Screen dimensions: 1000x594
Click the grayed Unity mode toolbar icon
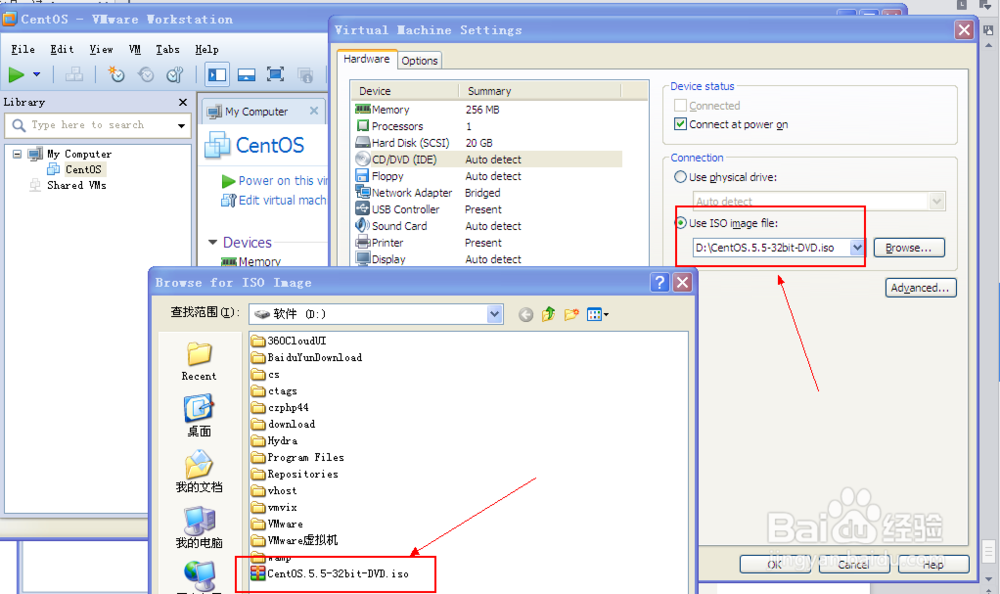coord(305,75)
